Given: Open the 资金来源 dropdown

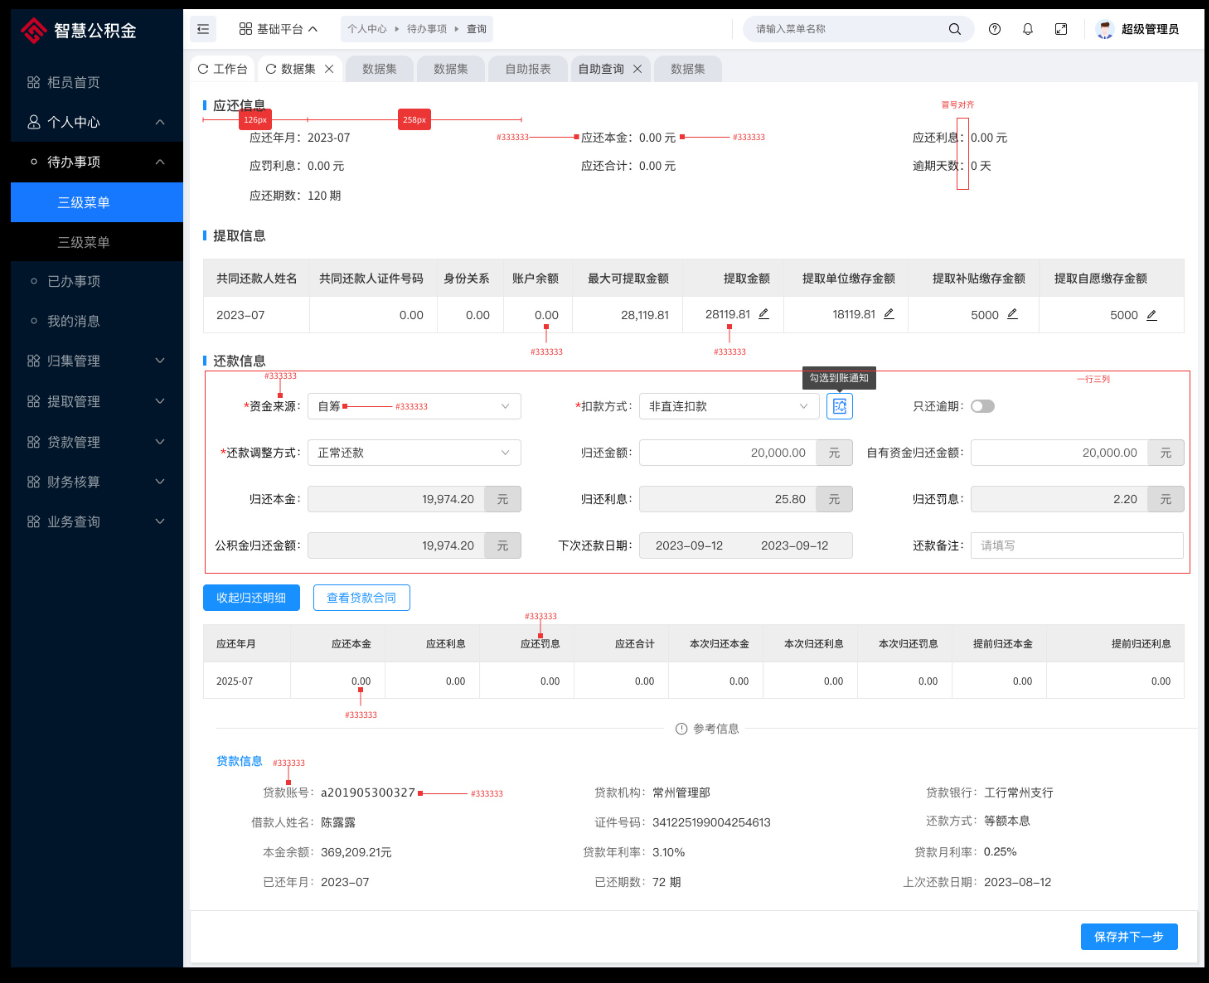Looking at the screenshot, I should coord(413,406).
